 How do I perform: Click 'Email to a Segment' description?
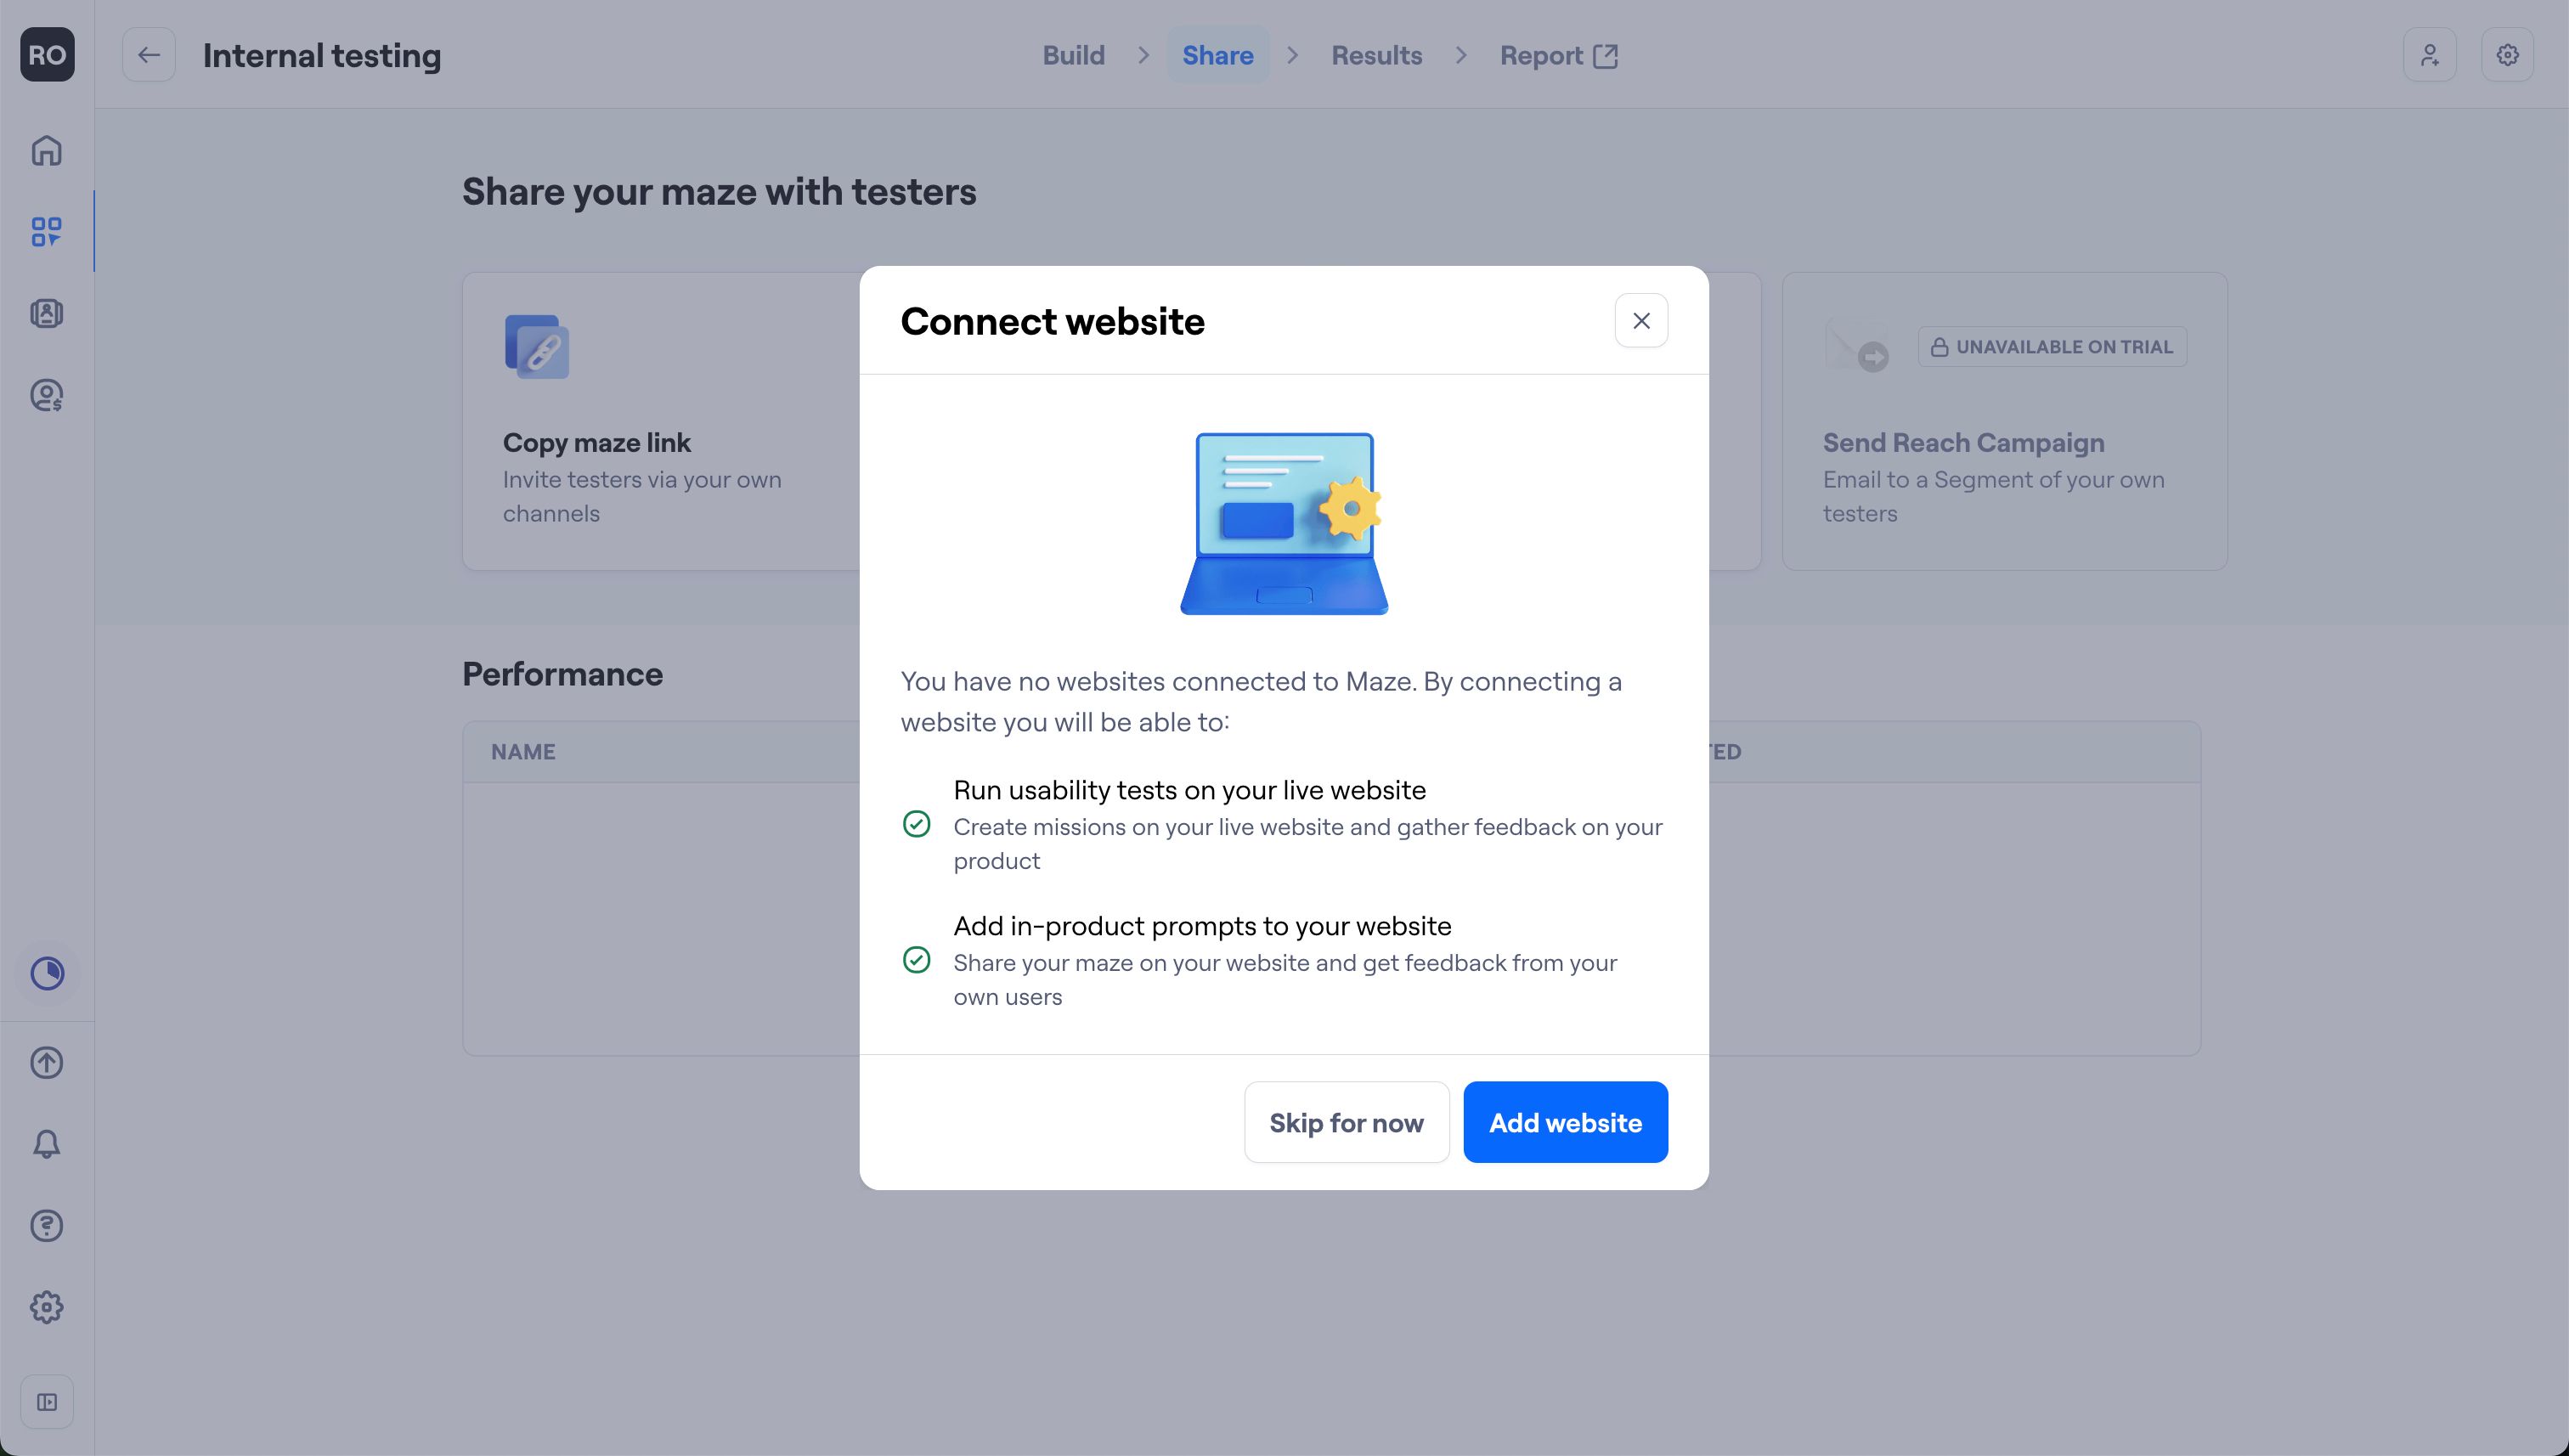[x=1993, y=496]
